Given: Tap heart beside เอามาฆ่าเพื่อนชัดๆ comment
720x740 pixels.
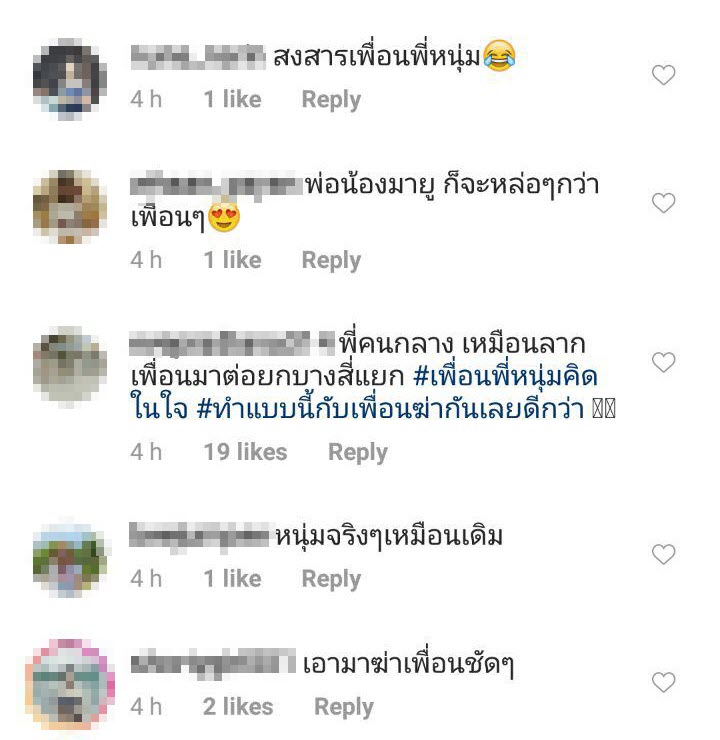Looking at the screenshot, I should click(x=663, y=682).
